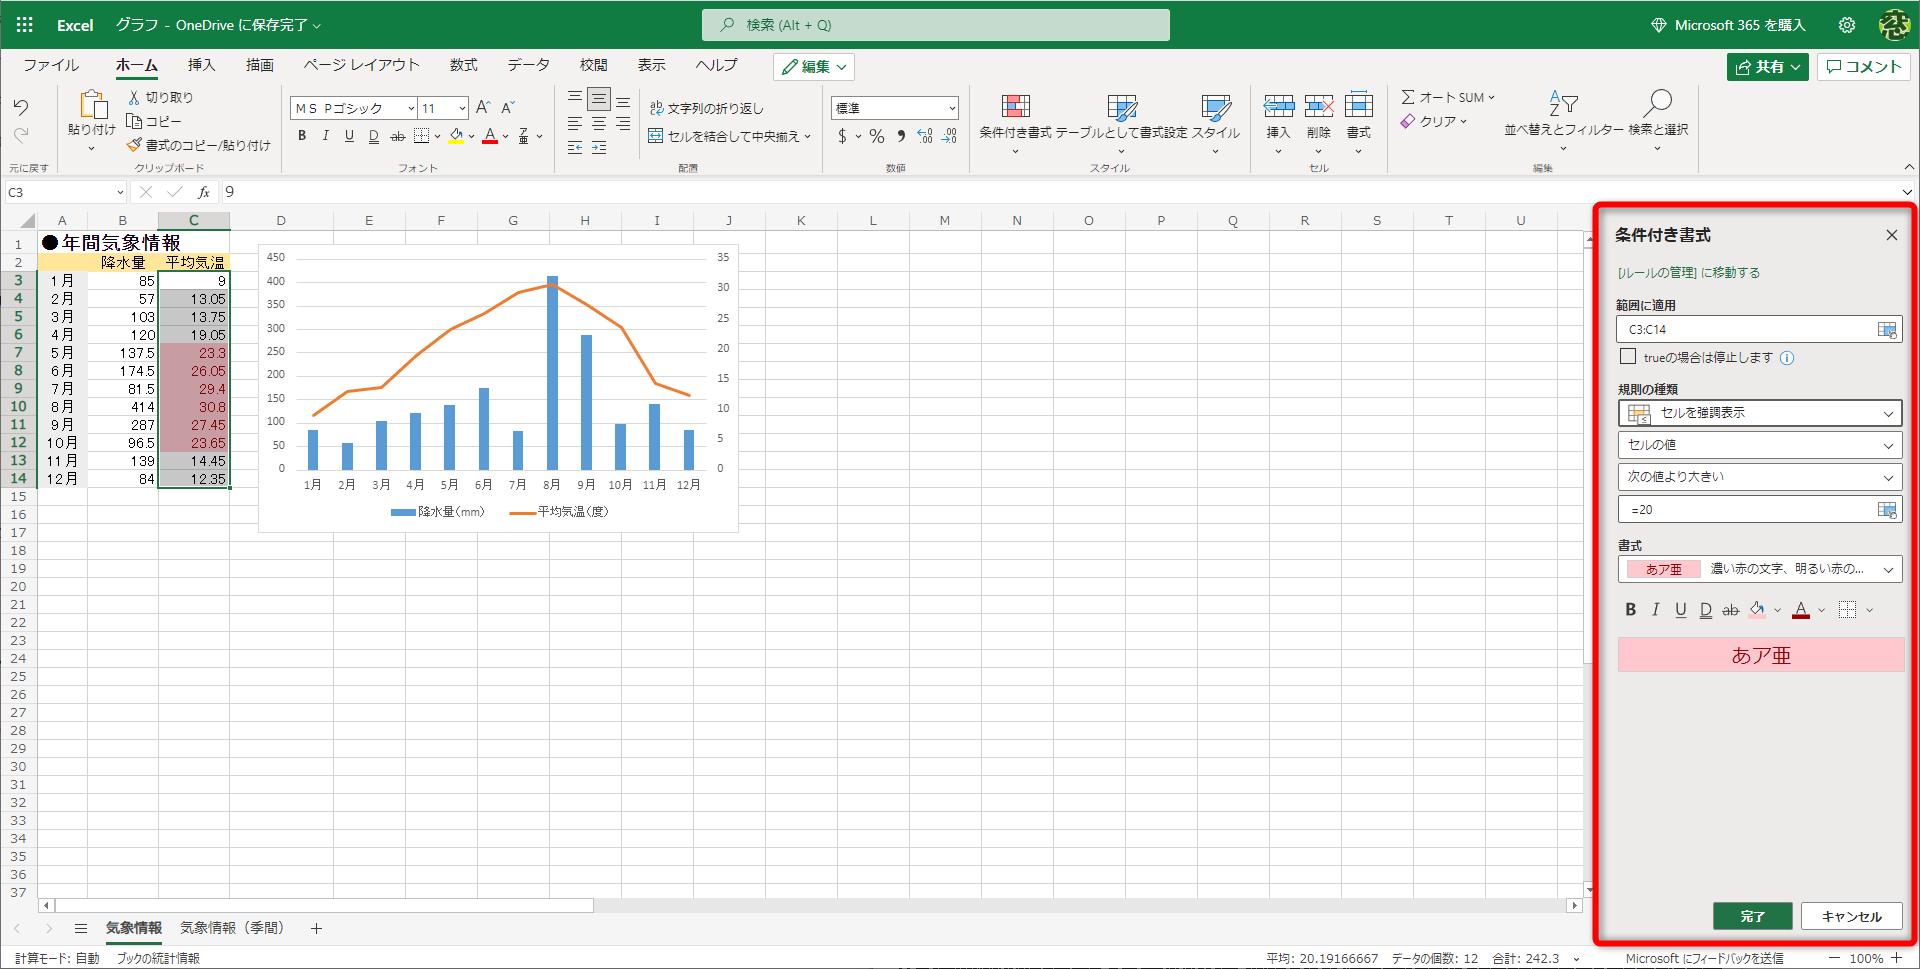Click the コメント button
The width and height of the screenshot is (1920, 969).
[x=1864, y=67]
